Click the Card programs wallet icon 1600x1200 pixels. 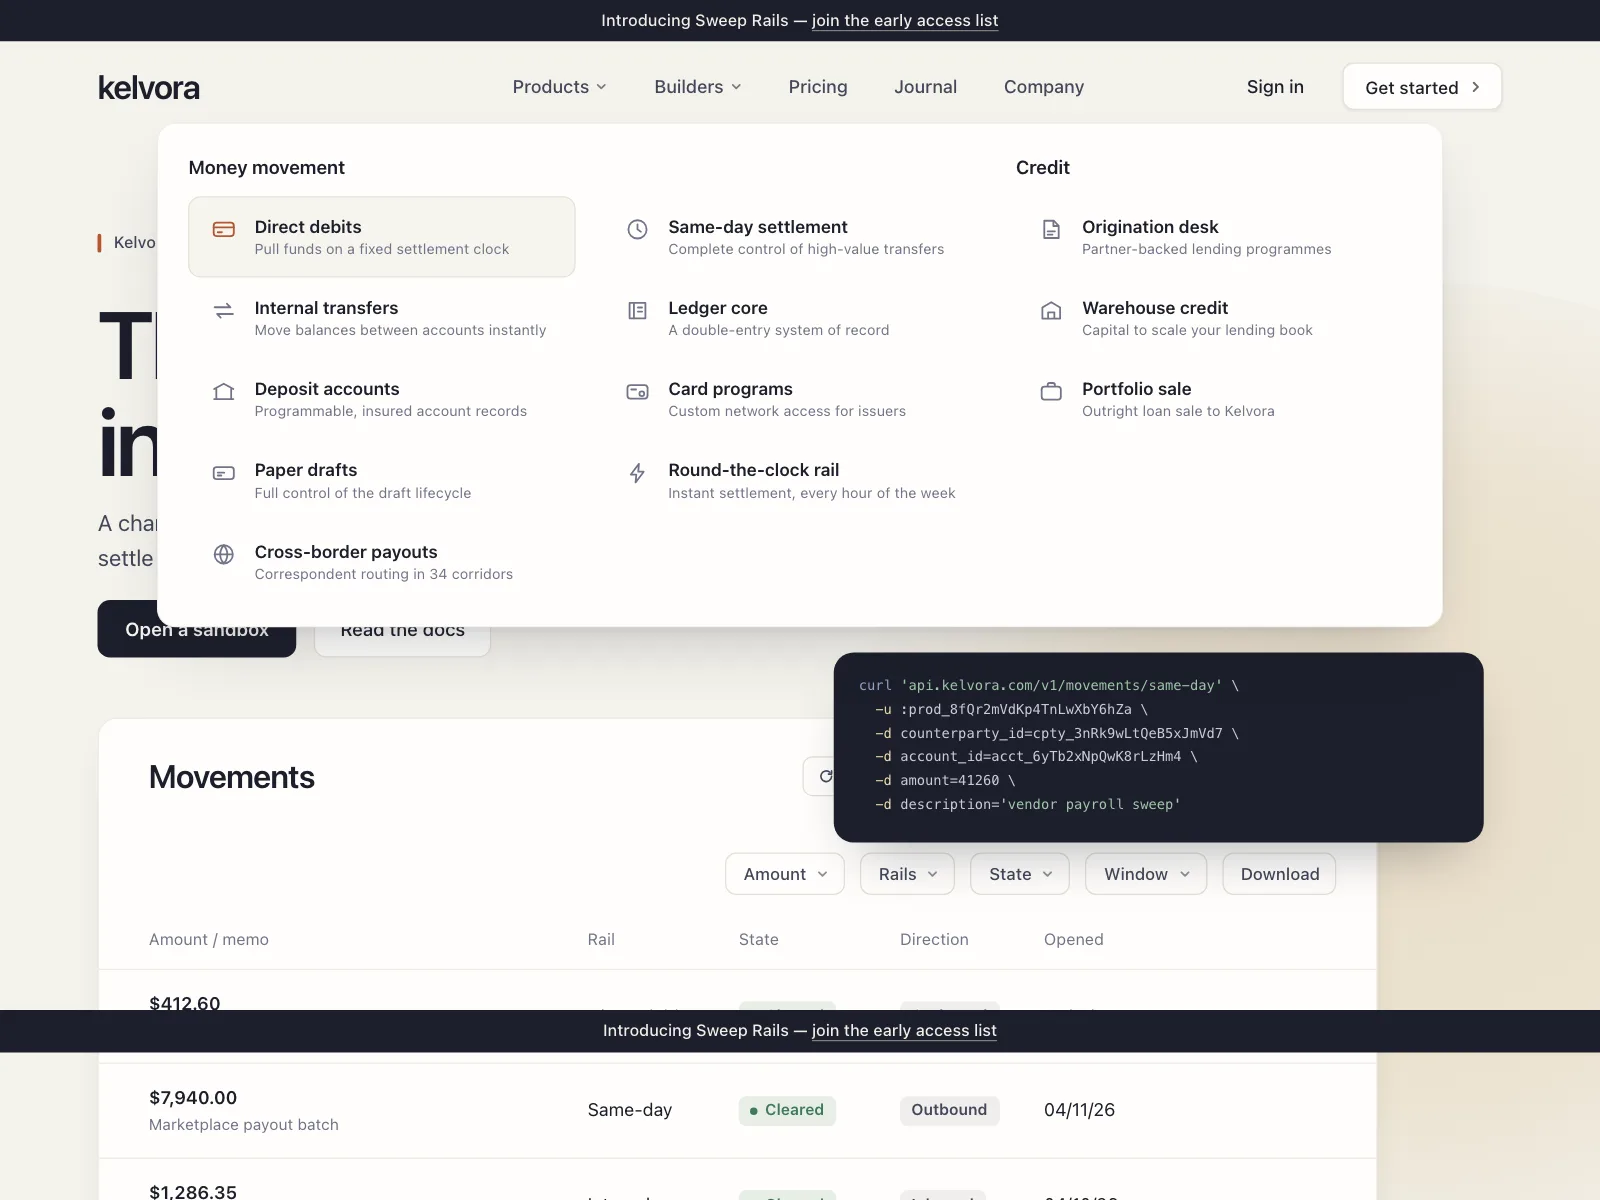click(637, 392)
